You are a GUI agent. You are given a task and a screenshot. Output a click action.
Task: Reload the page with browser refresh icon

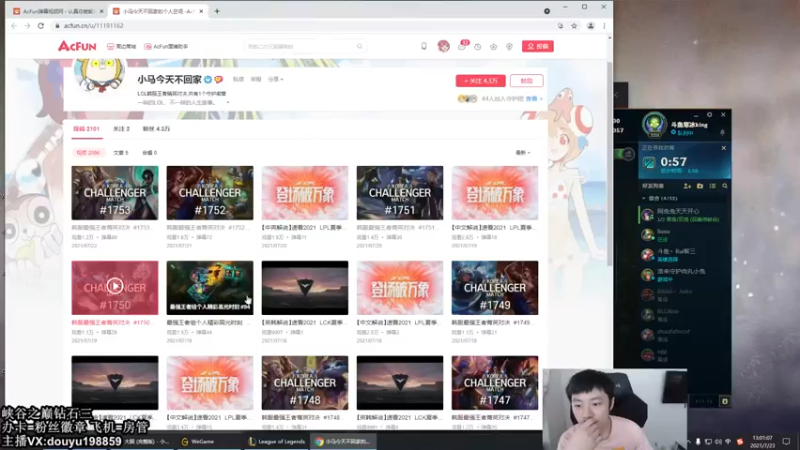pos(41,26)
